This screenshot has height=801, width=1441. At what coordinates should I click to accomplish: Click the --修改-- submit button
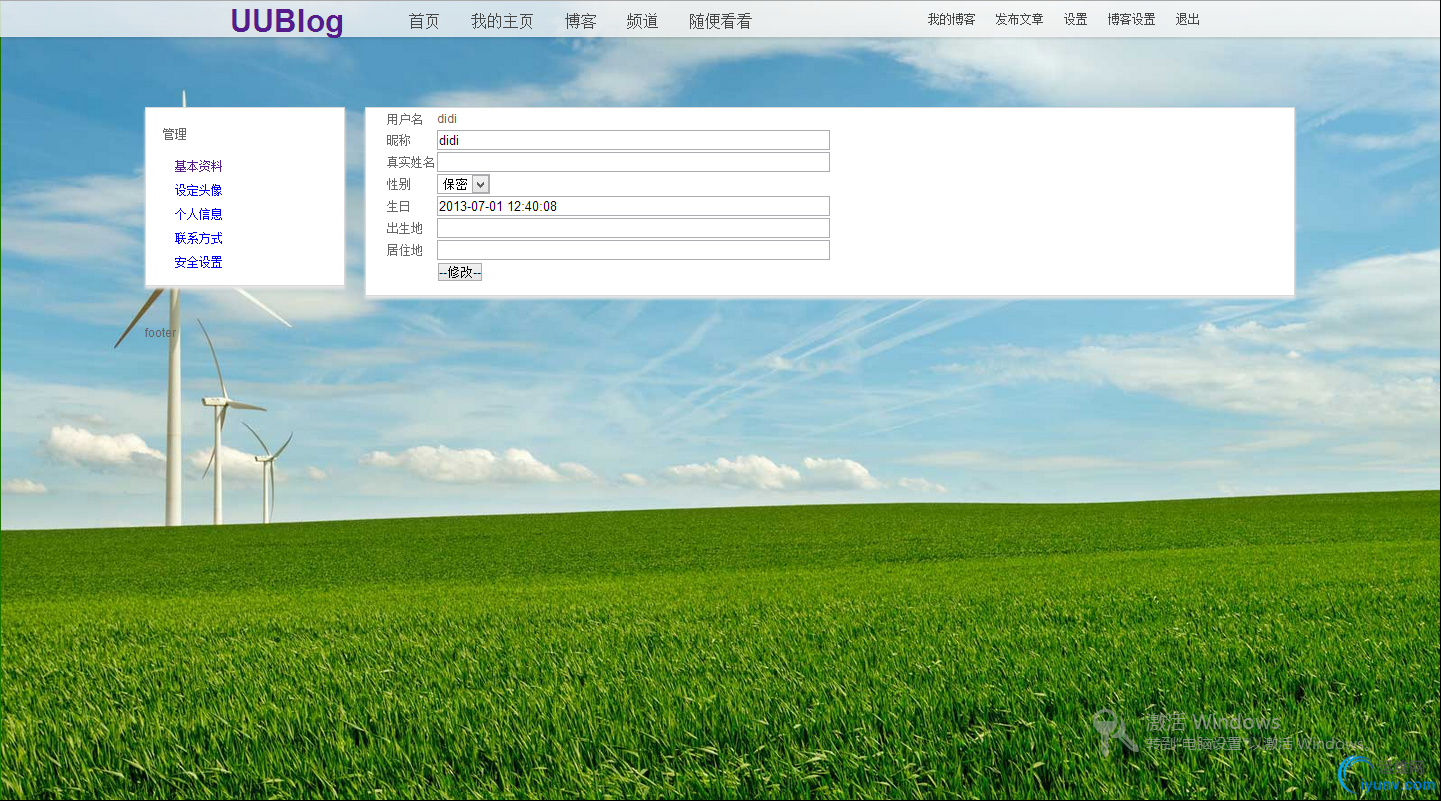tap(460, 272)
